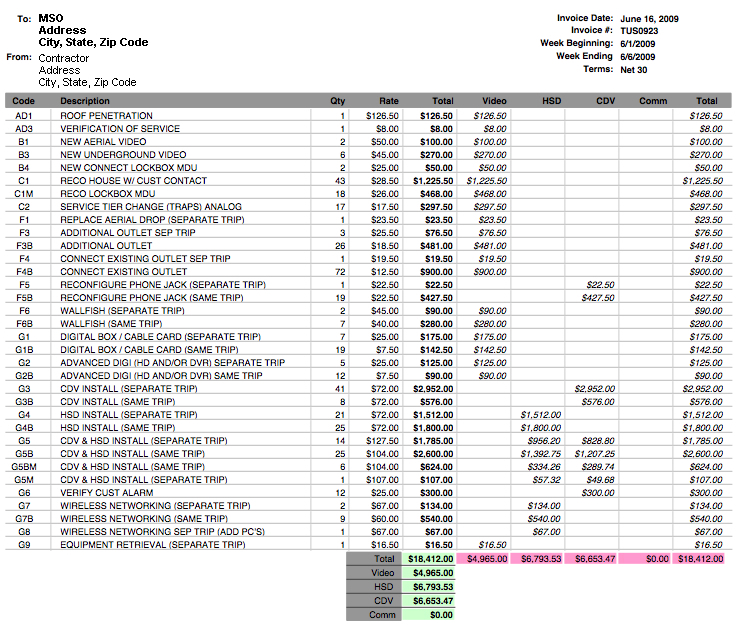Click the VERIFY CUST ALARM description cell
Viewport: 739px width, 625px height.
click(x=107, y=493)
